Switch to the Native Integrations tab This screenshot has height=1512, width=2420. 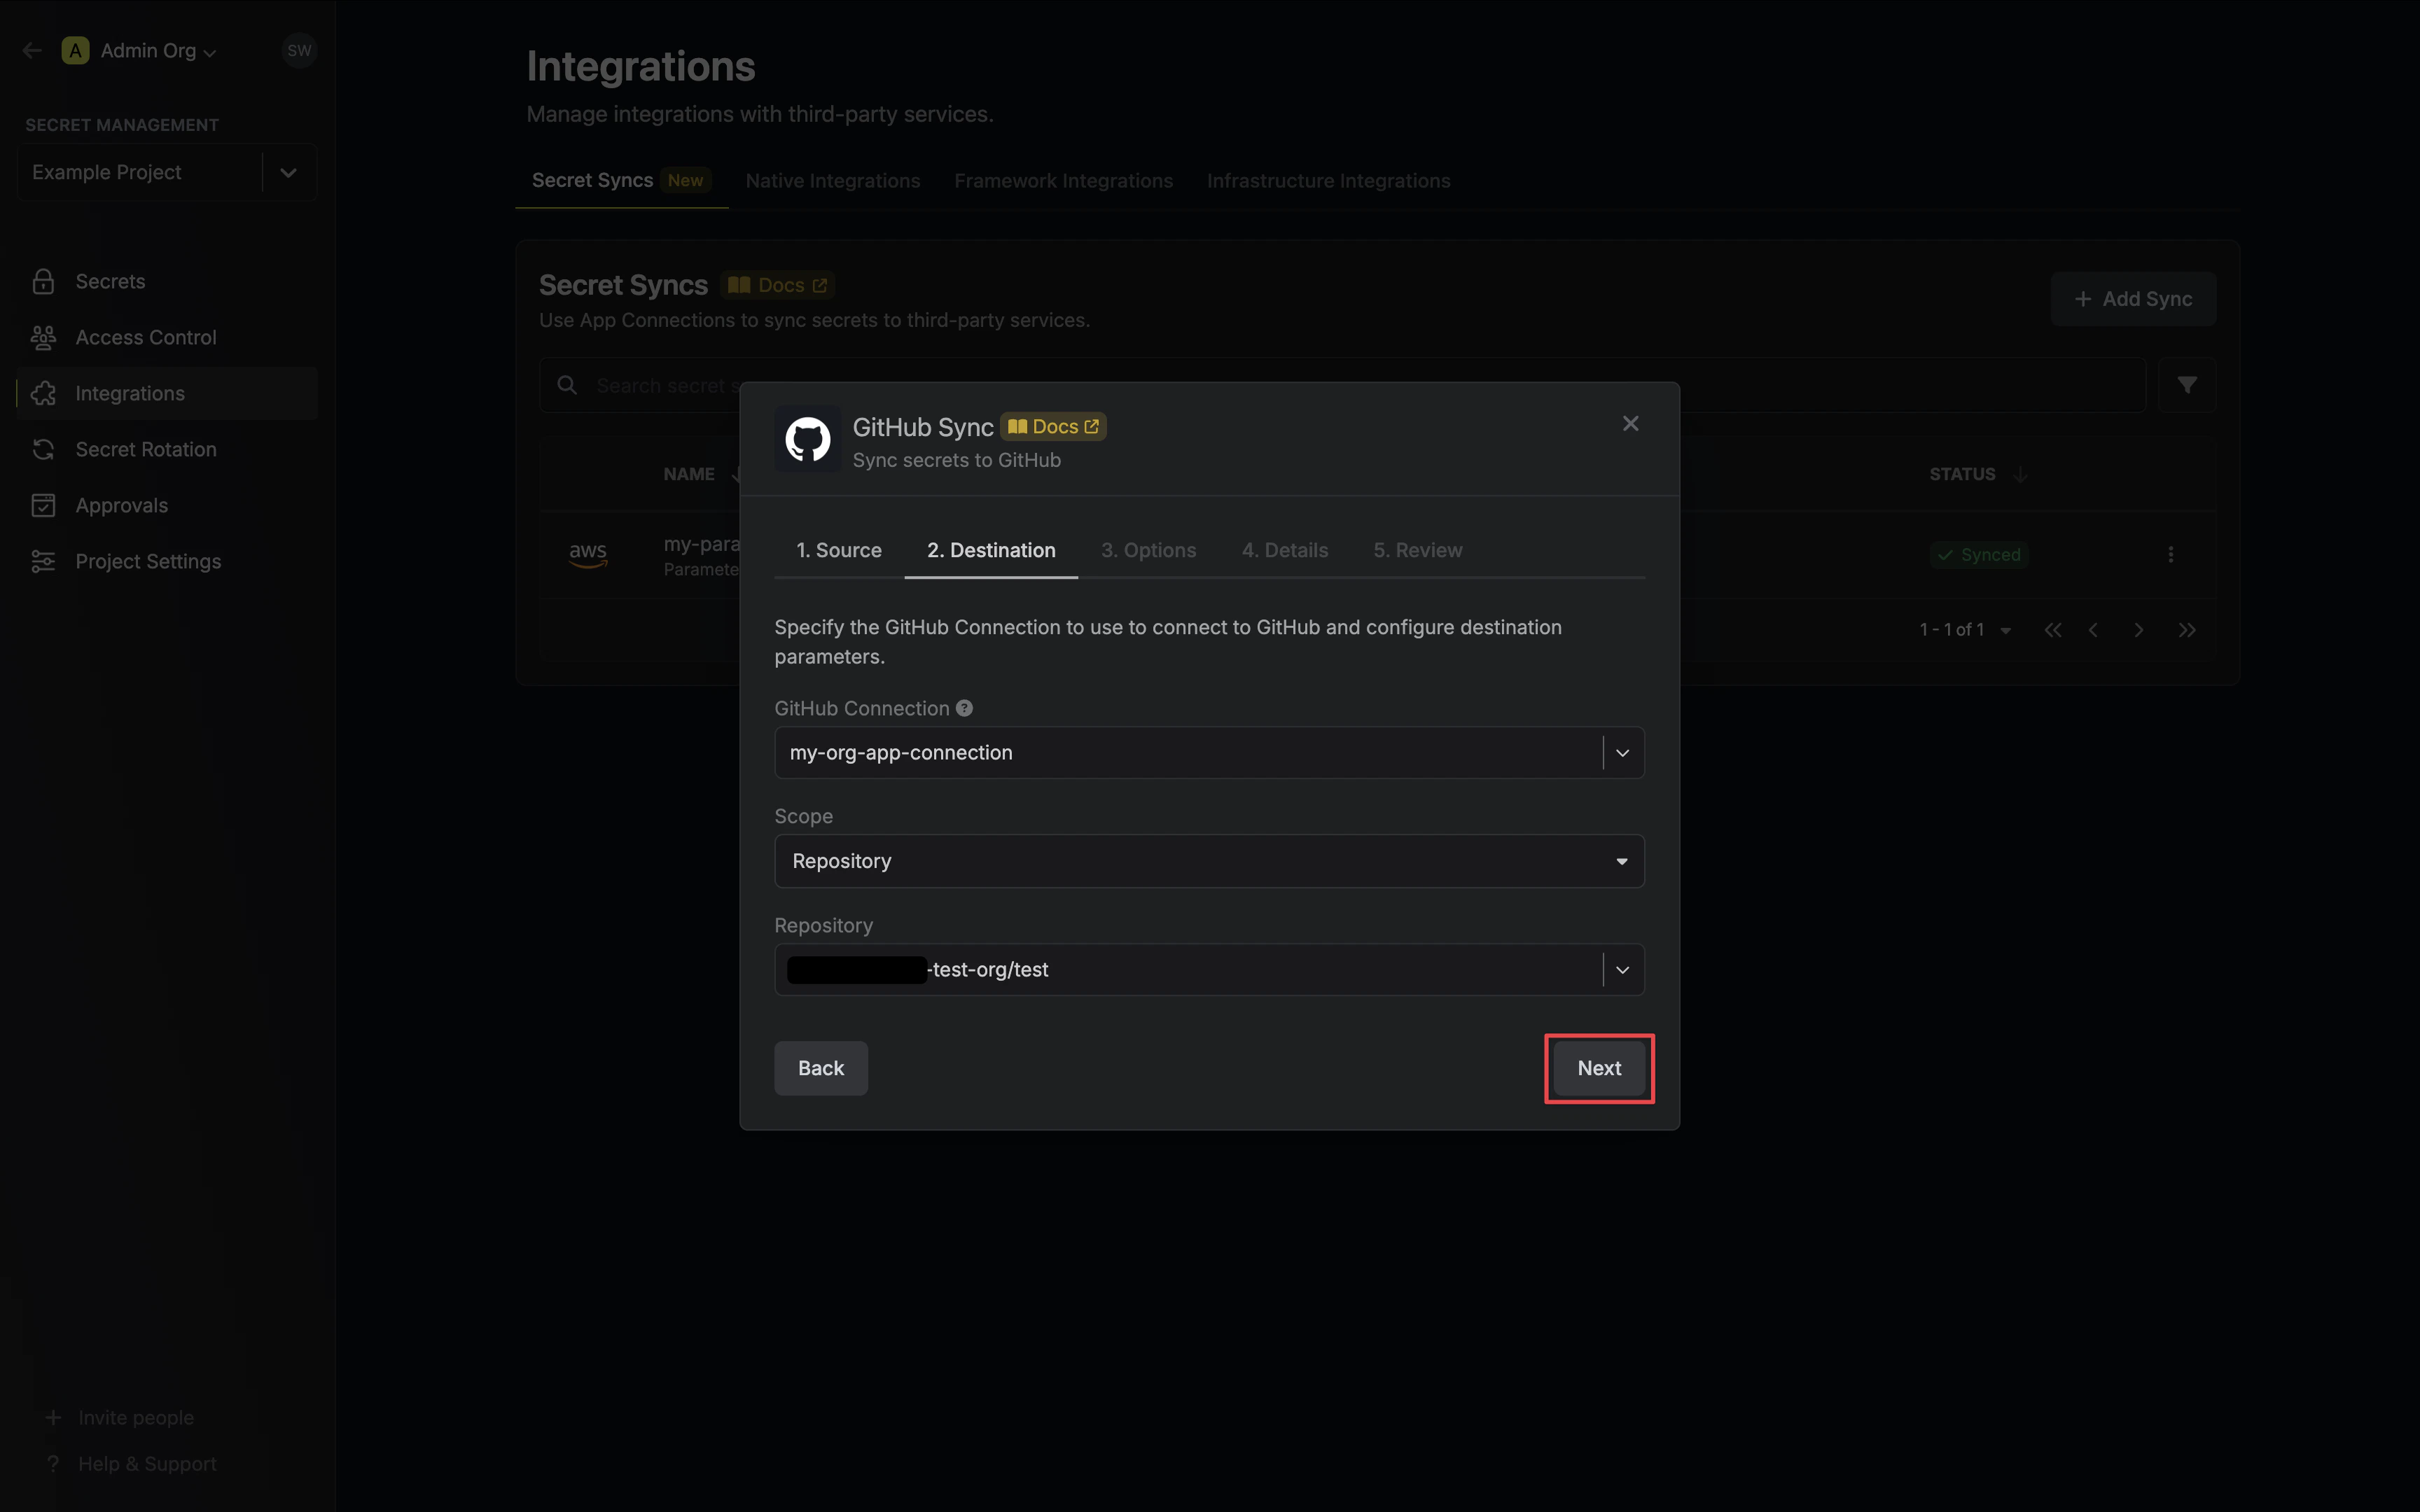(832, 181)
